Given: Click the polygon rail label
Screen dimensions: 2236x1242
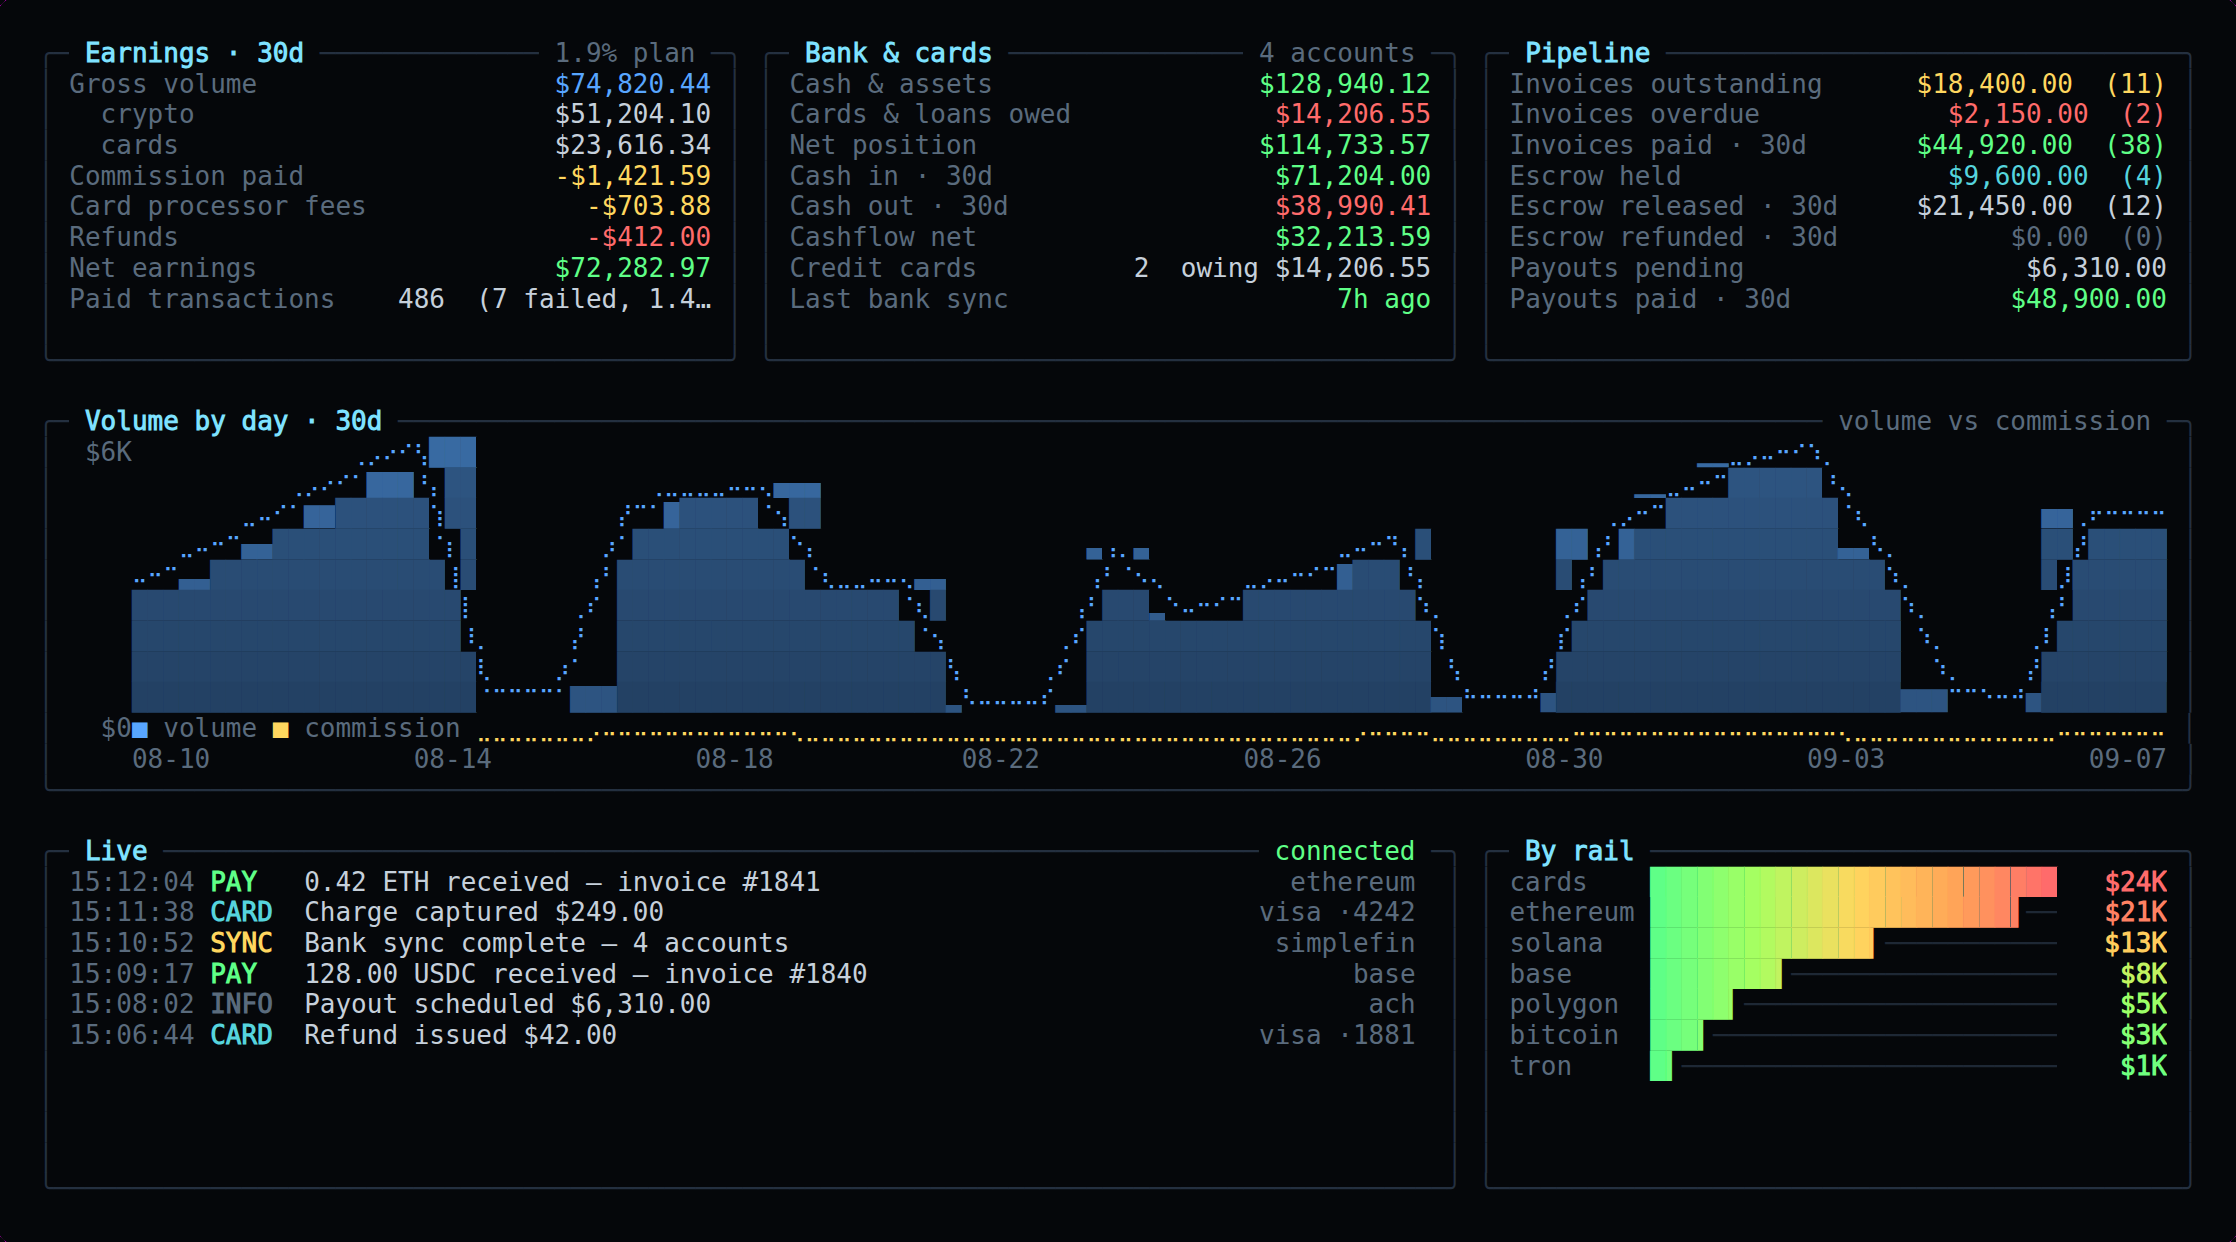Looking at the screenshot, I should (x=1564, y=1004).
